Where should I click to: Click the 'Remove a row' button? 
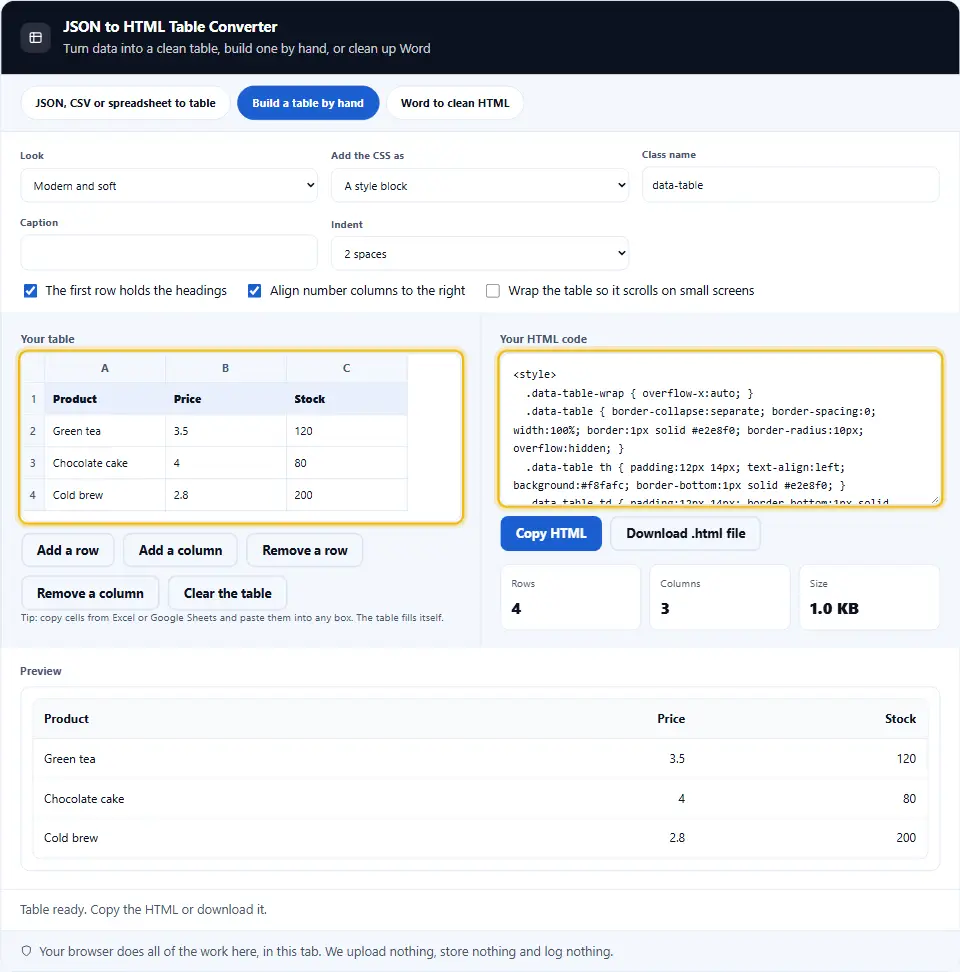[x=305, y=550]
